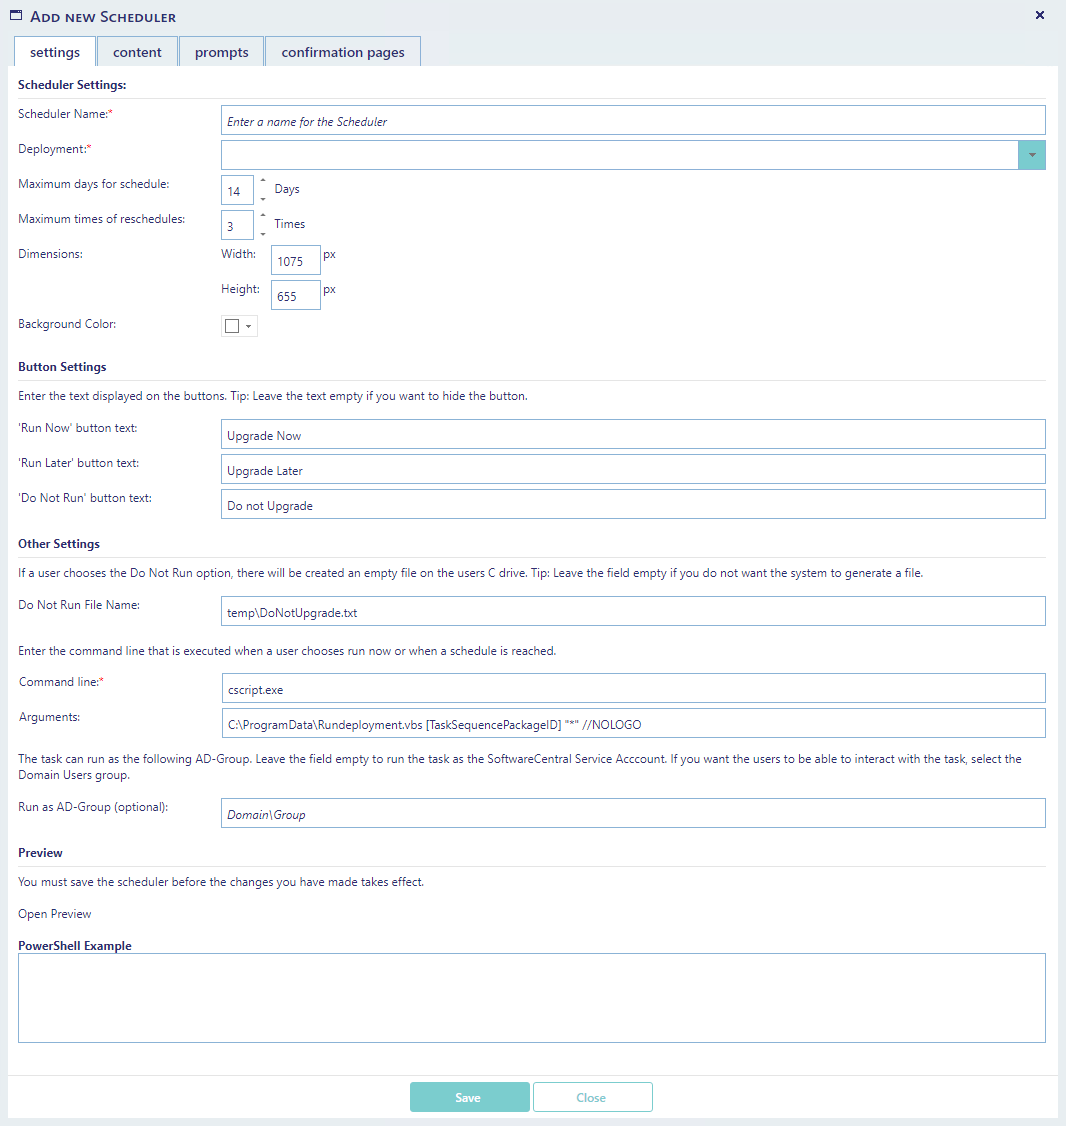
Task: Go to the confirmation pages tab
Action: [343, 52]
